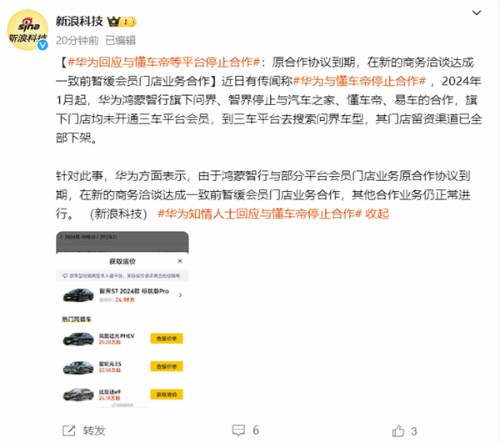Click the close X in price dialog image
The width and height of the screenshot is (500, 443).
coord(180,261)
